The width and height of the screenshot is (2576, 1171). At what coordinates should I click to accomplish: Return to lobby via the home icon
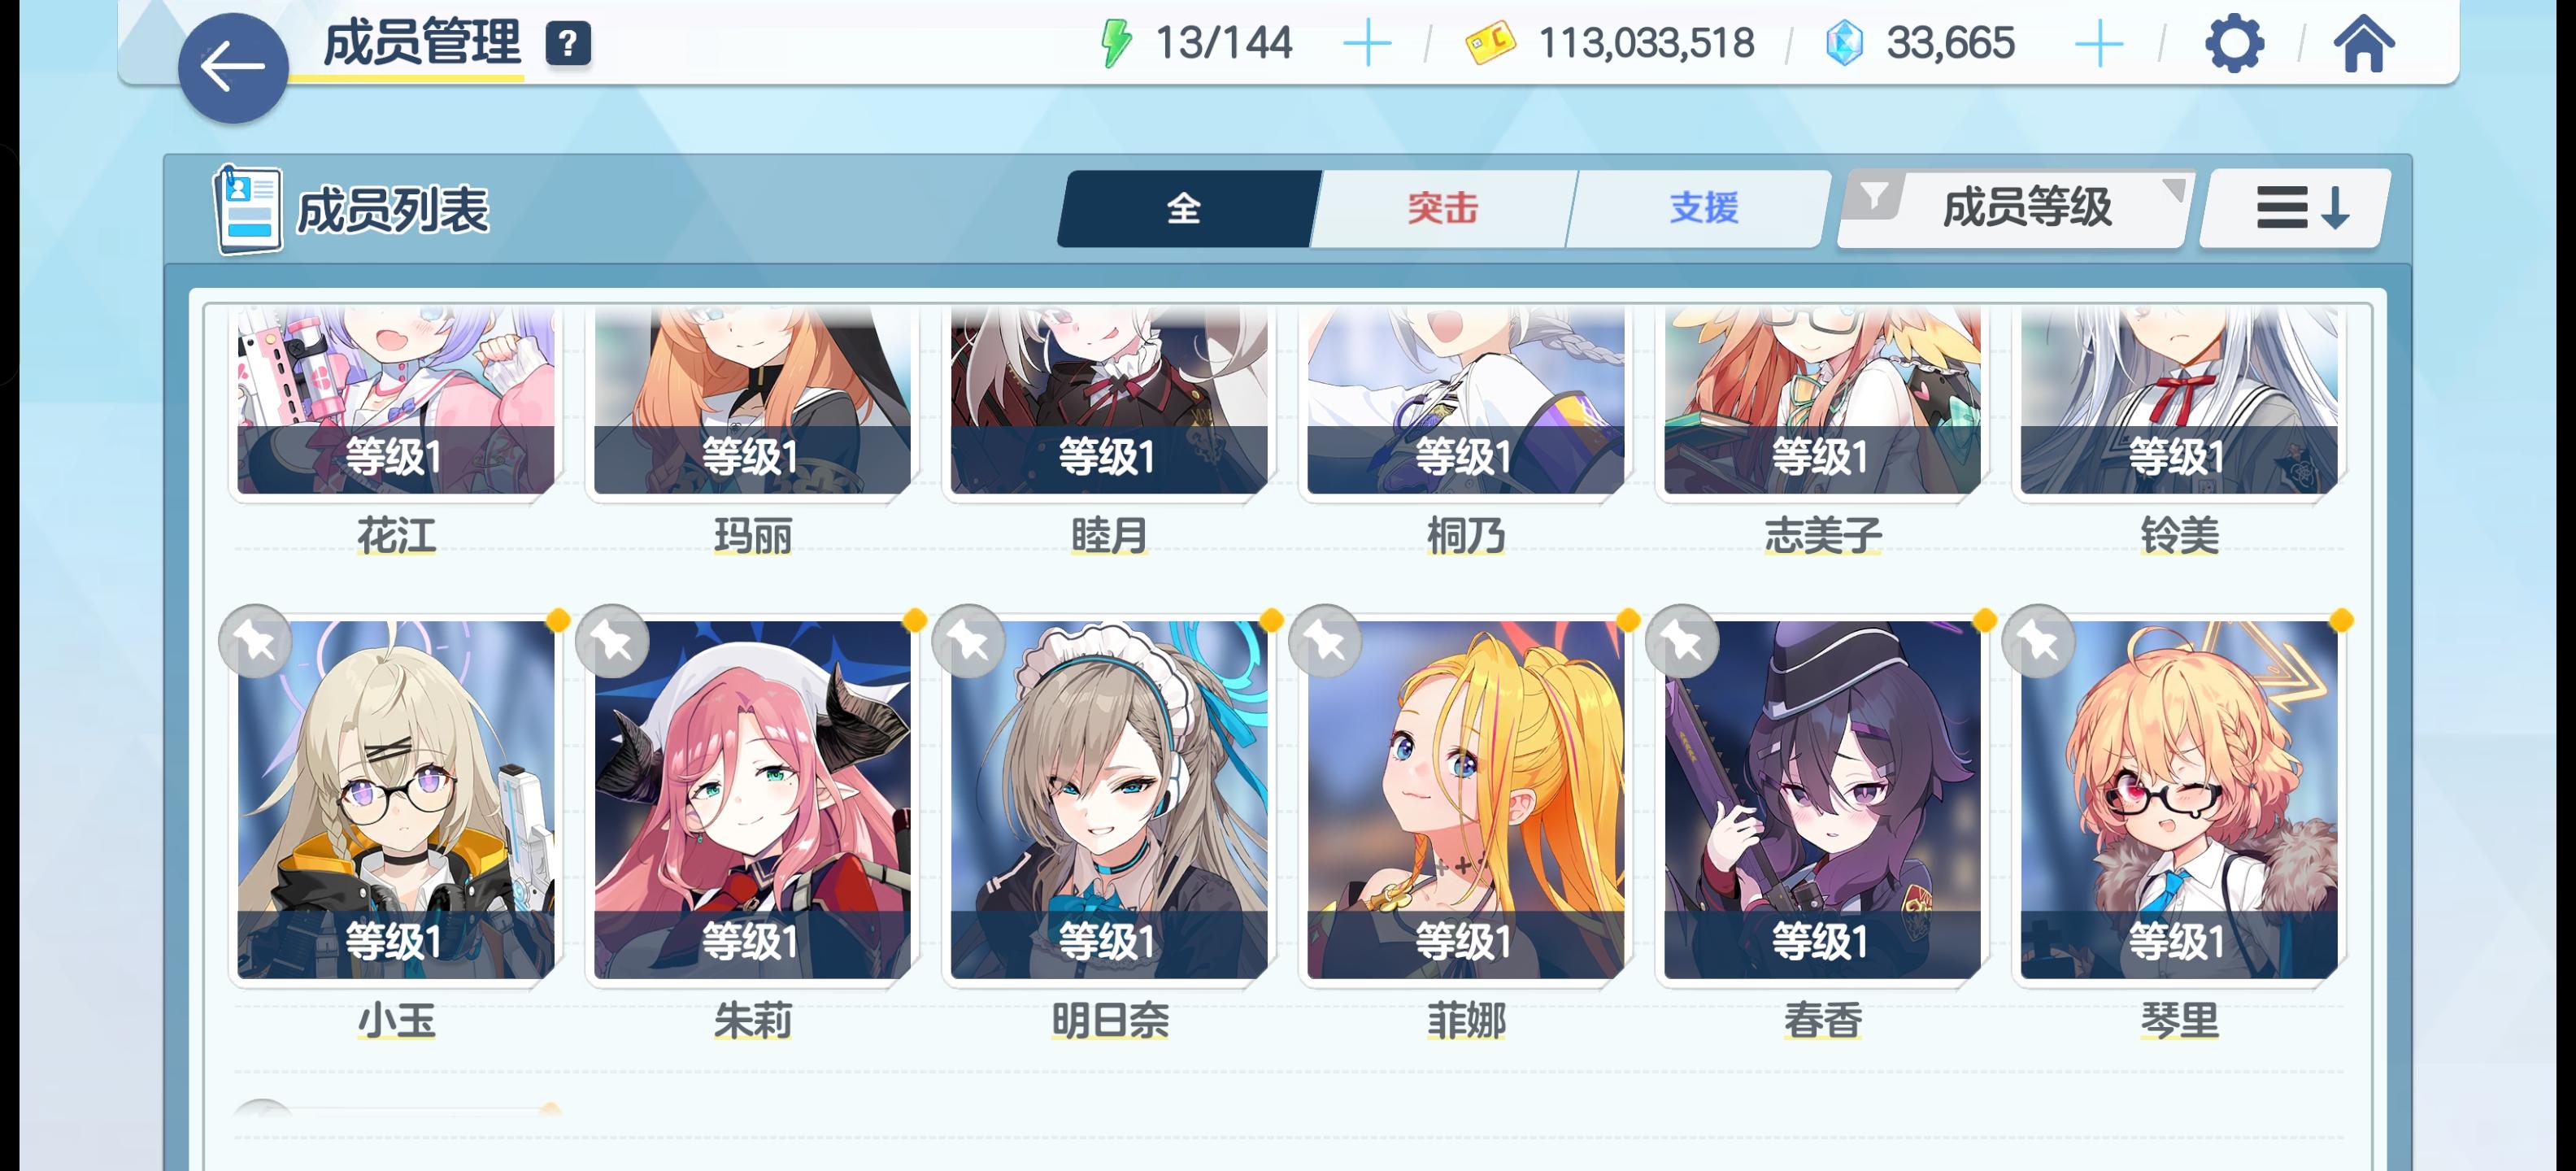point(2364,44)
